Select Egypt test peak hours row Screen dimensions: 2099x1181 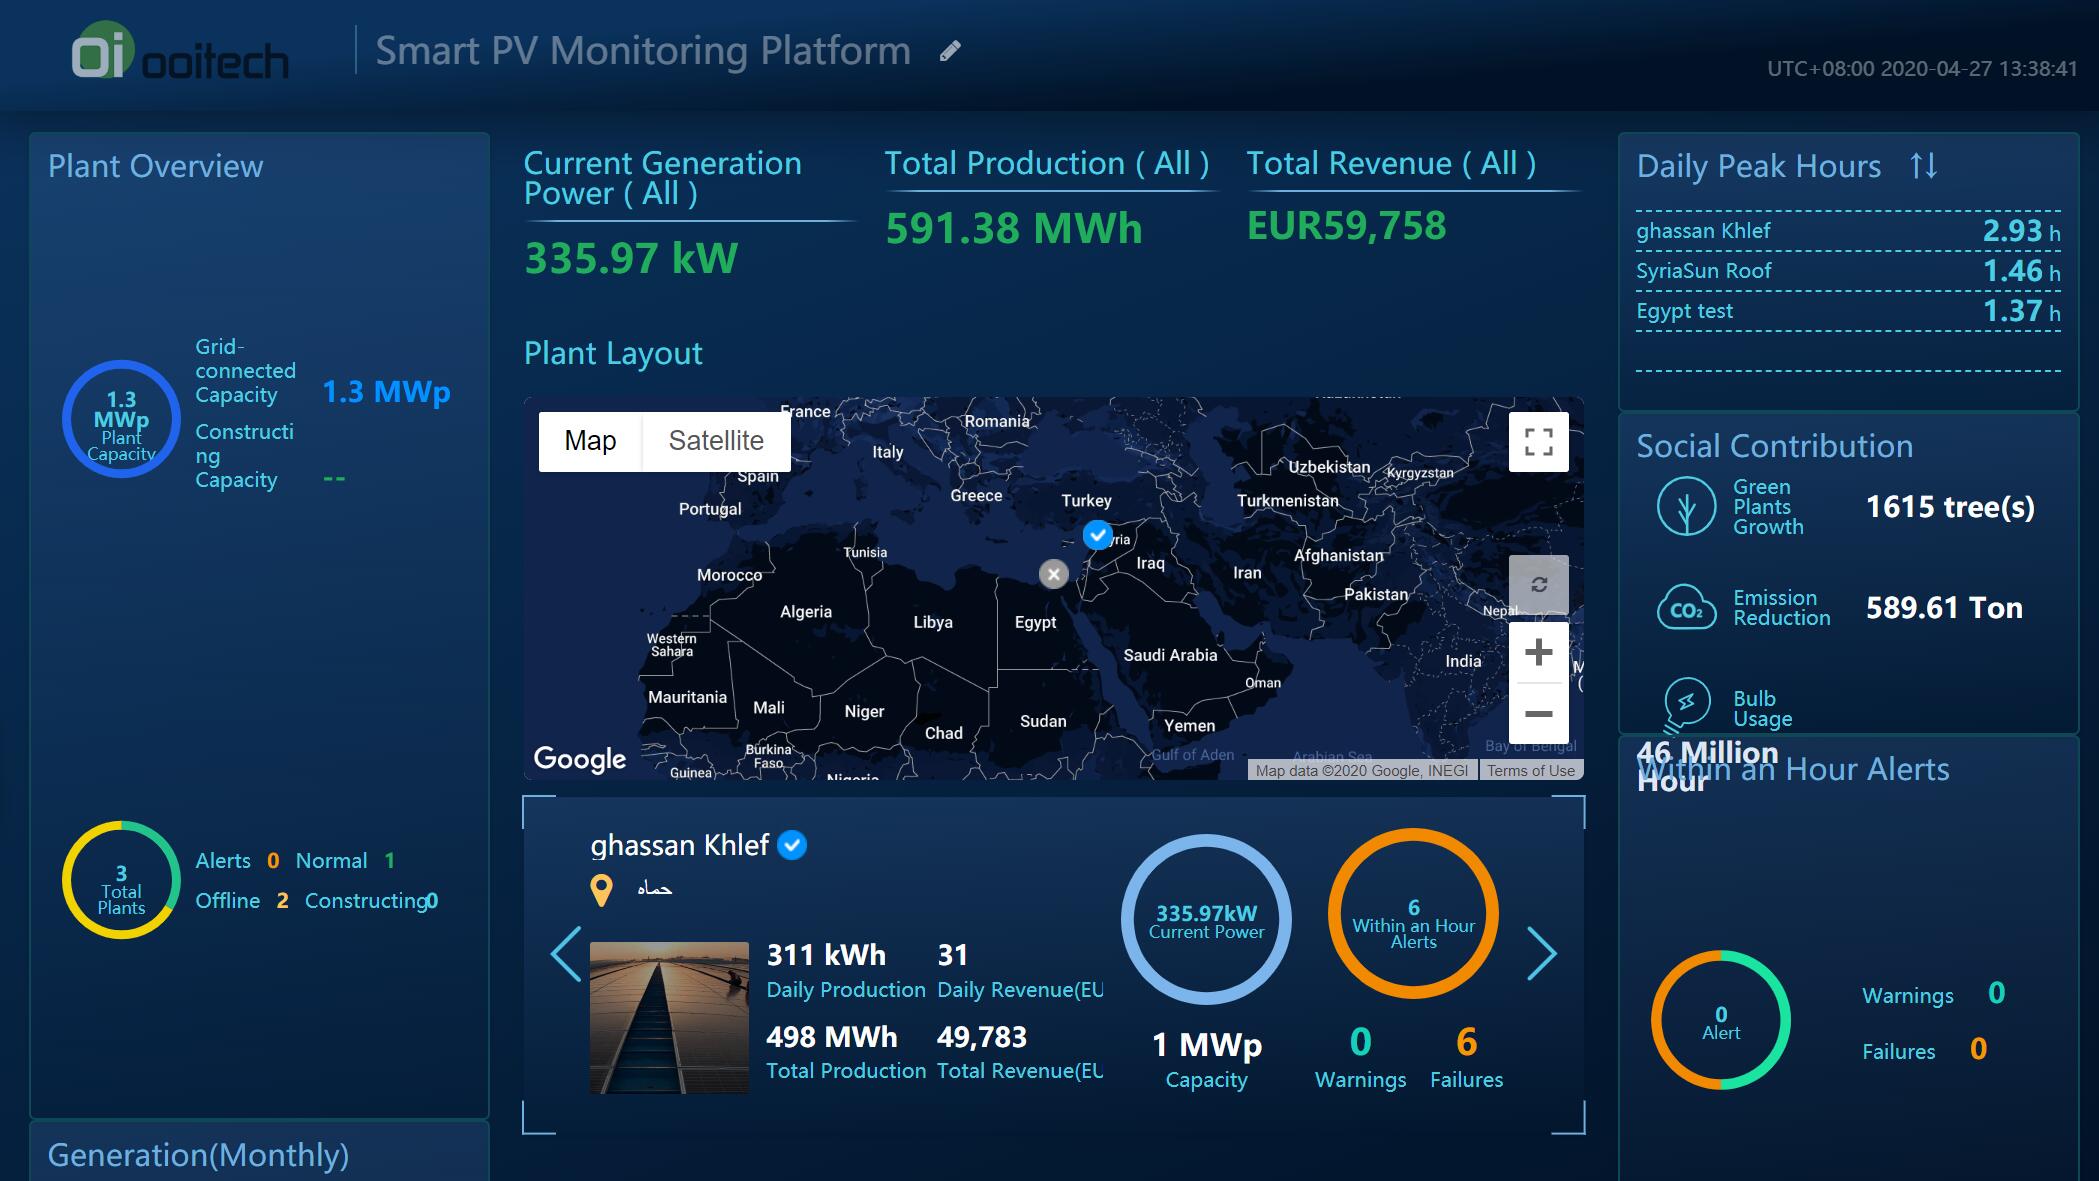(x=1848, y=311)
